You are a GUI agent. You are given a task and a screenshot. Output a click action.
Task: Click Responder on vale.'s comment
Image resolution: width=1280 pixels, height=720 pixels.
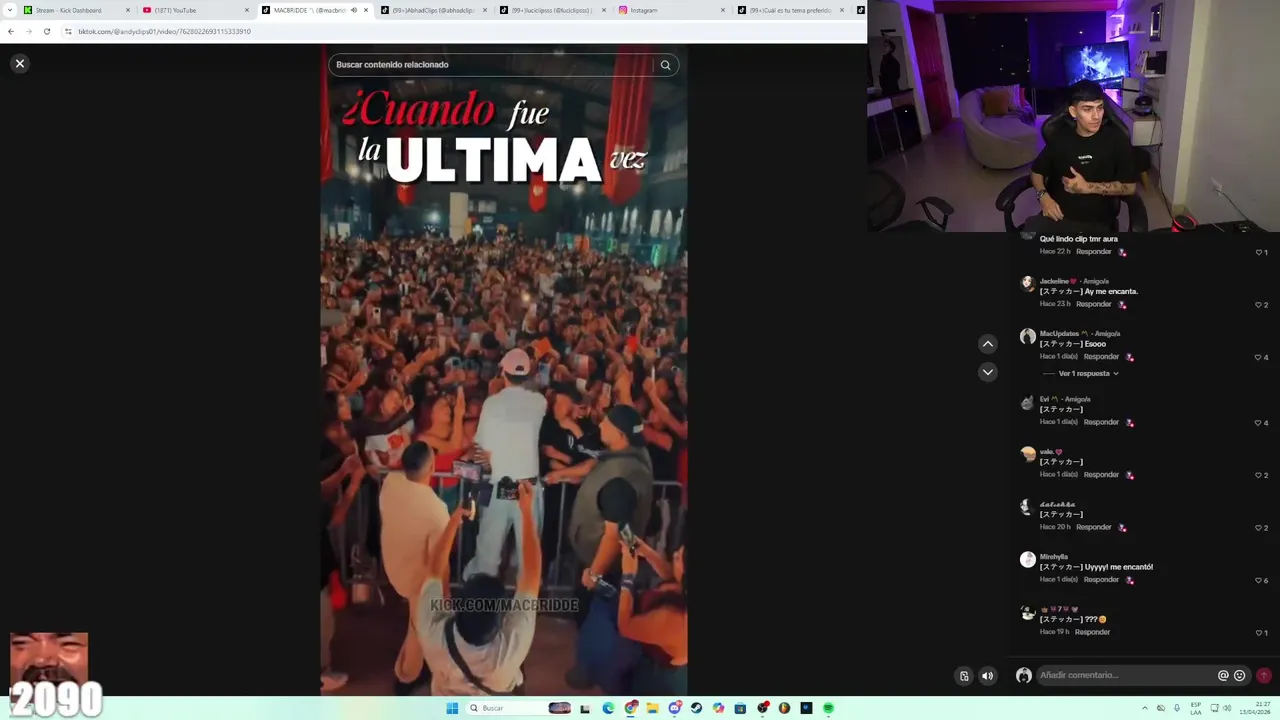point(1101,475)
